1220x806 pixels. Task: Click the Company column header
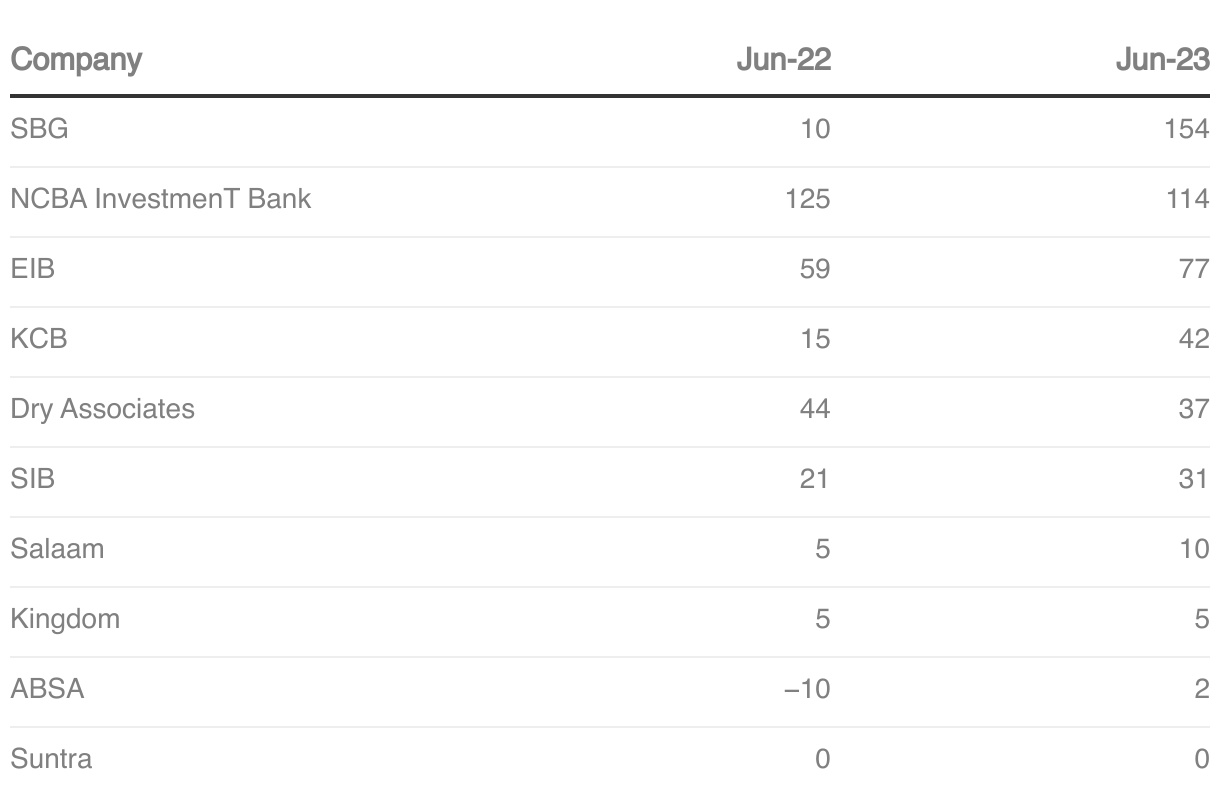(76, 60)
